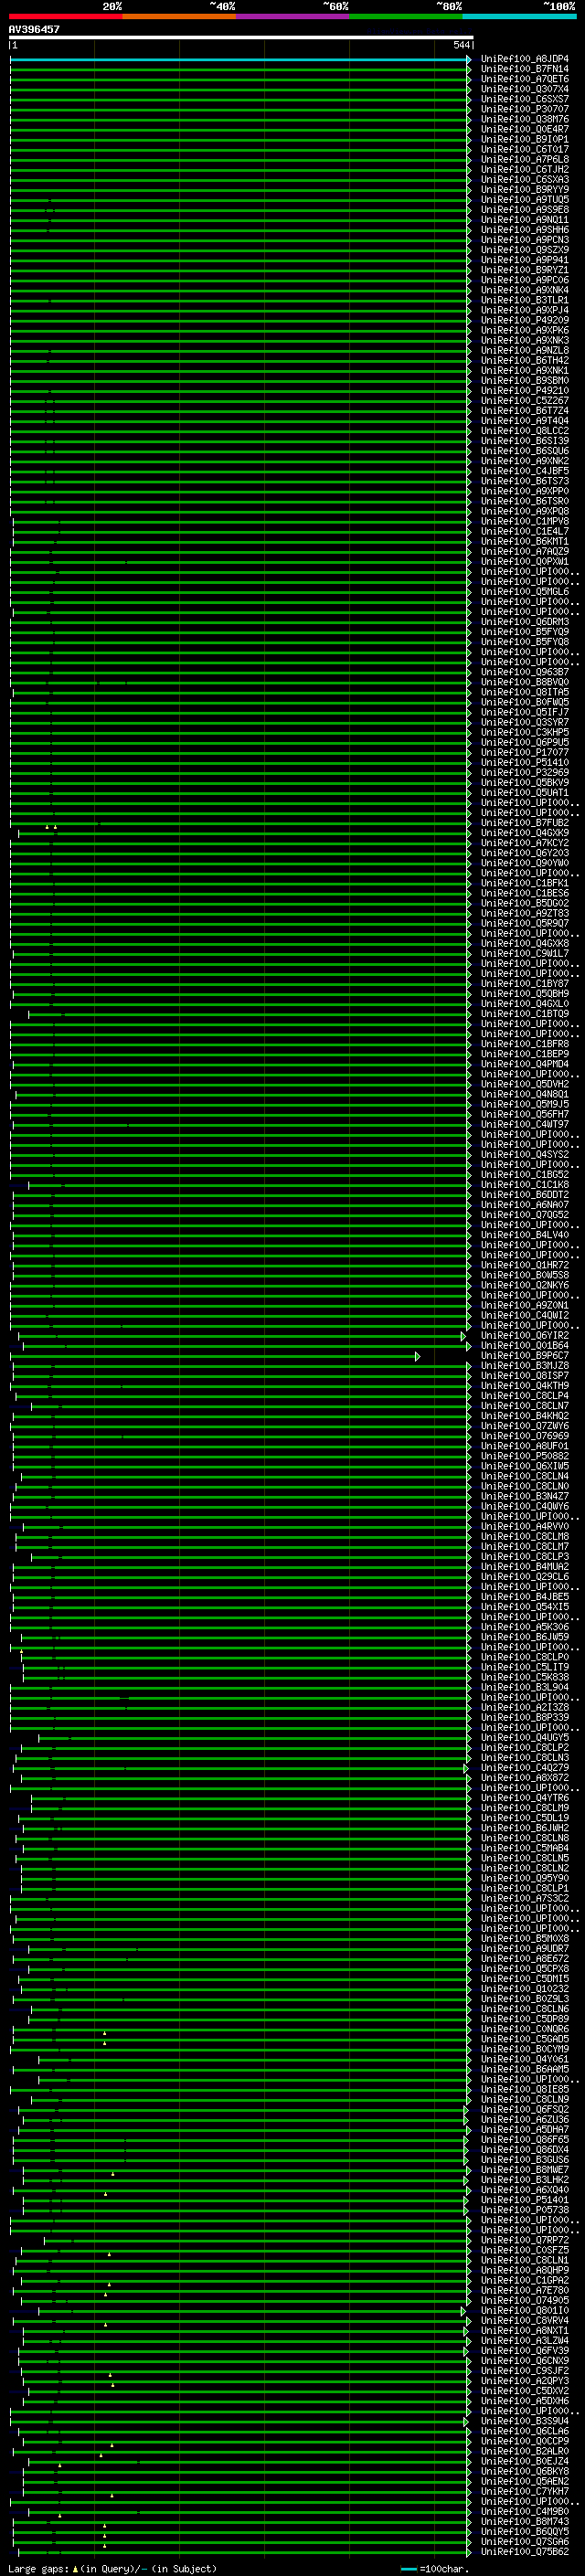Open hit UniRef100_A8JDP4
The height and width of the screenshot is (2576, 585).
[x=525, y=59]
